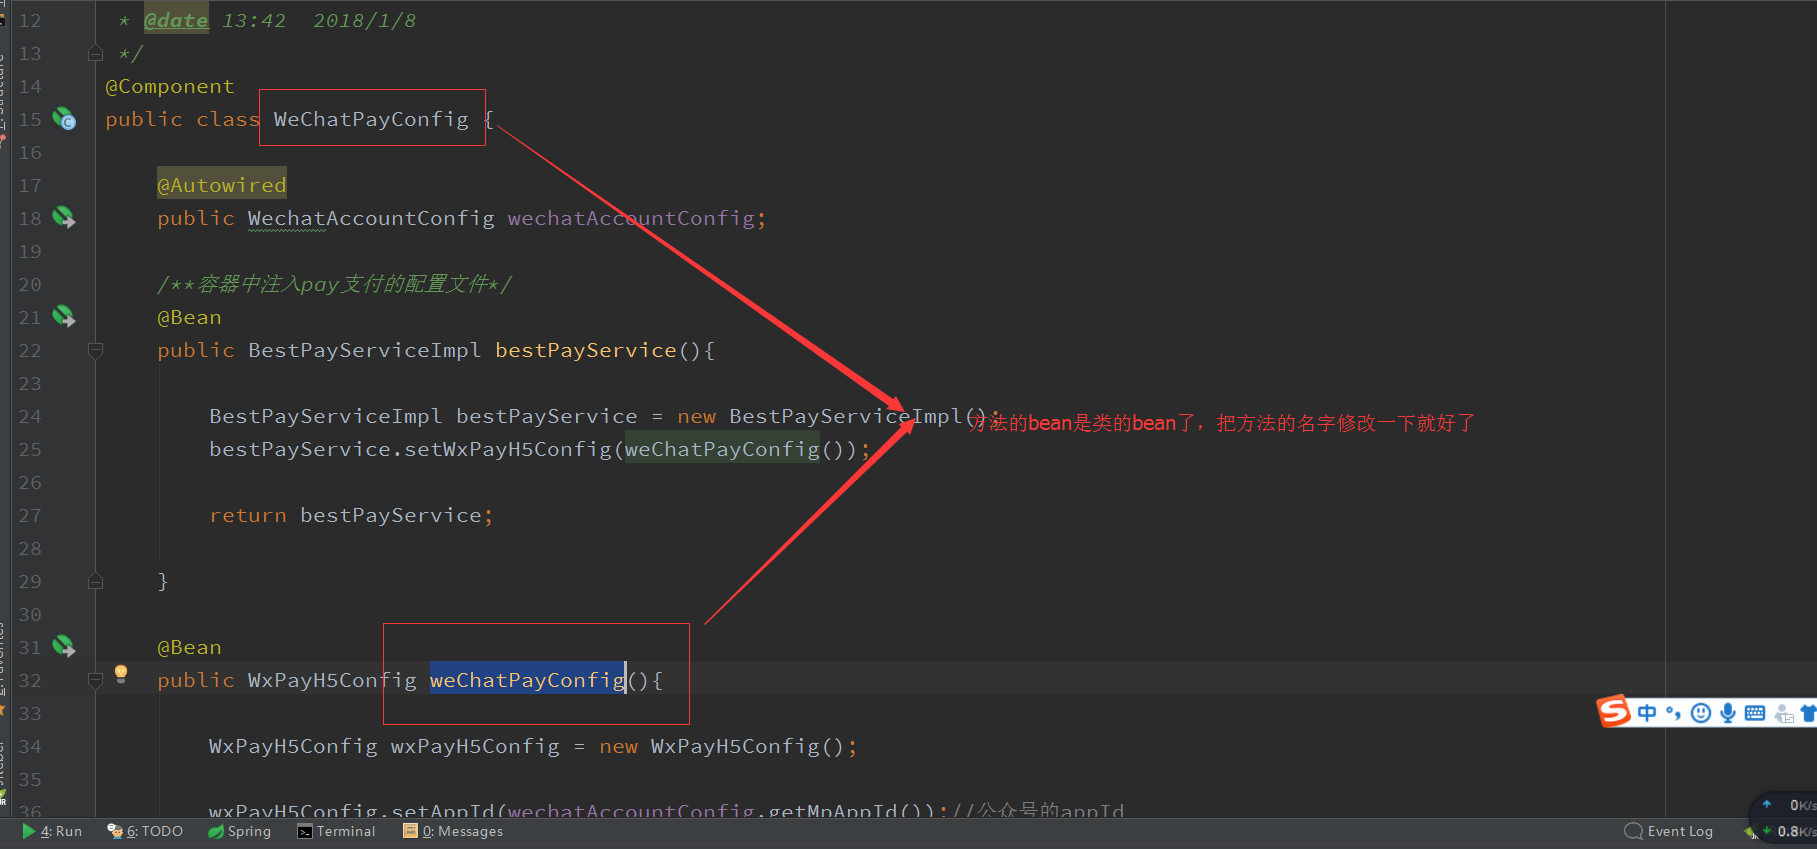Viewport: 1817px width, 849px height.
Task: Click the yellow lightbulb intention icon on line 32
Action: (x=121, y=674)
